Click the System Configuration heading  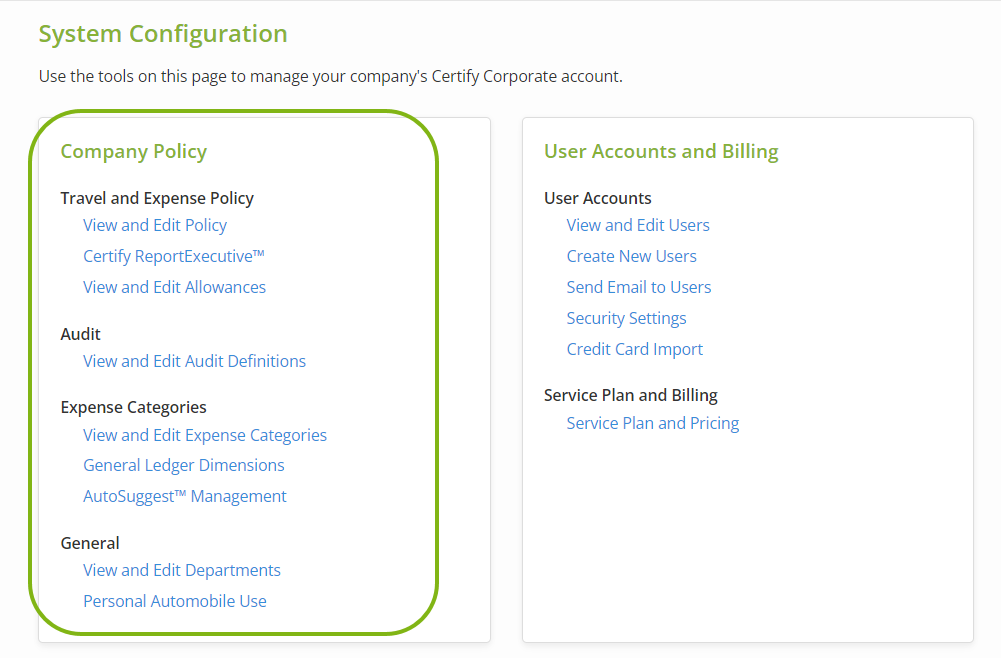click(x=163, y=33)
